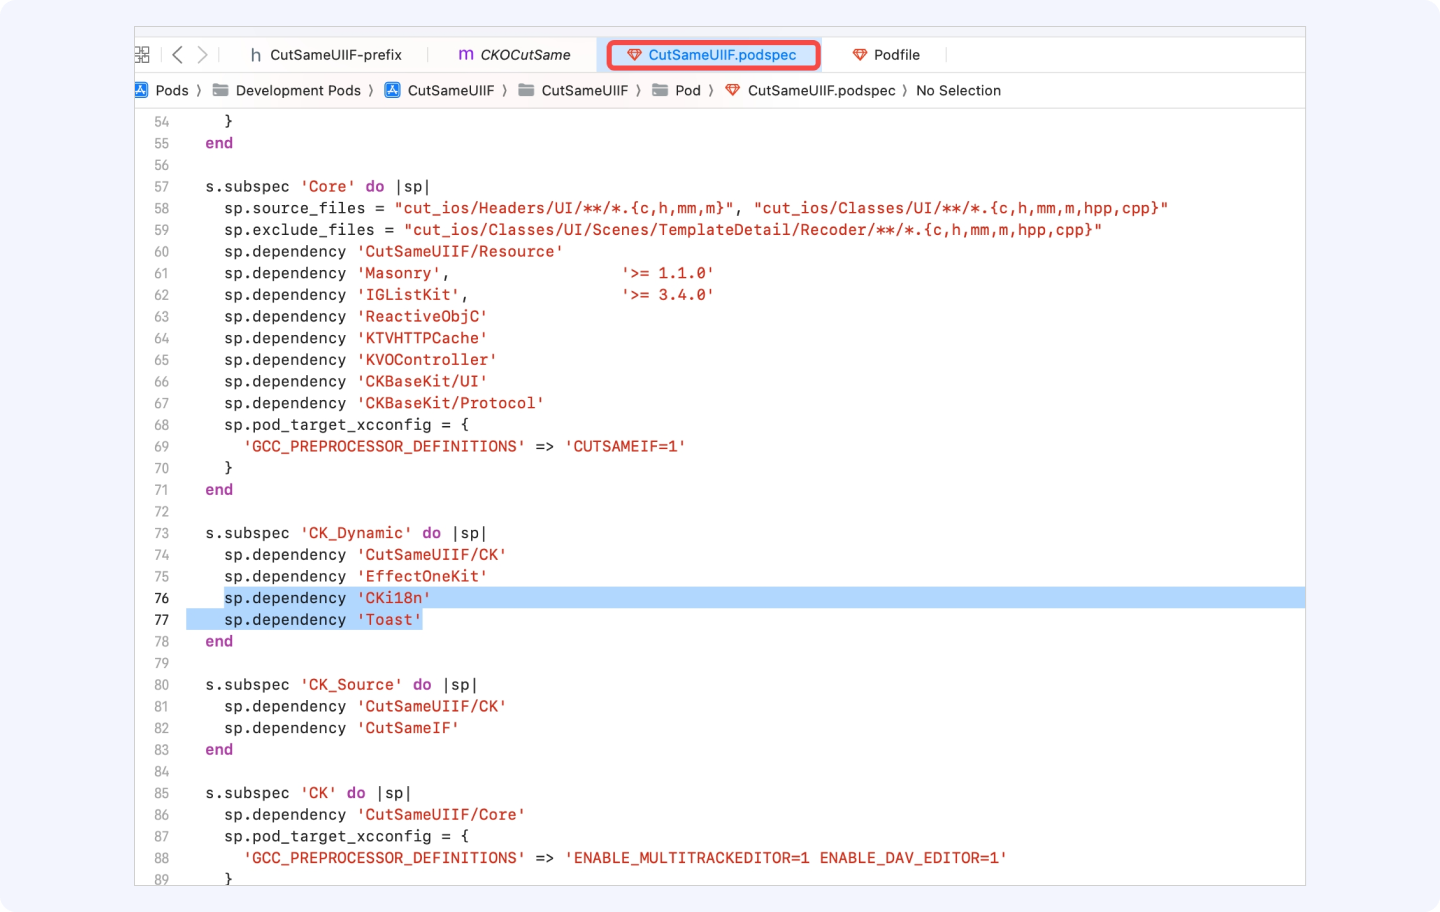This screenshot has width=1440, height=912.
Task: Click the ruby icon beside CutSameUIIF.podspec breadcrumb
Action: coord(733,90)
